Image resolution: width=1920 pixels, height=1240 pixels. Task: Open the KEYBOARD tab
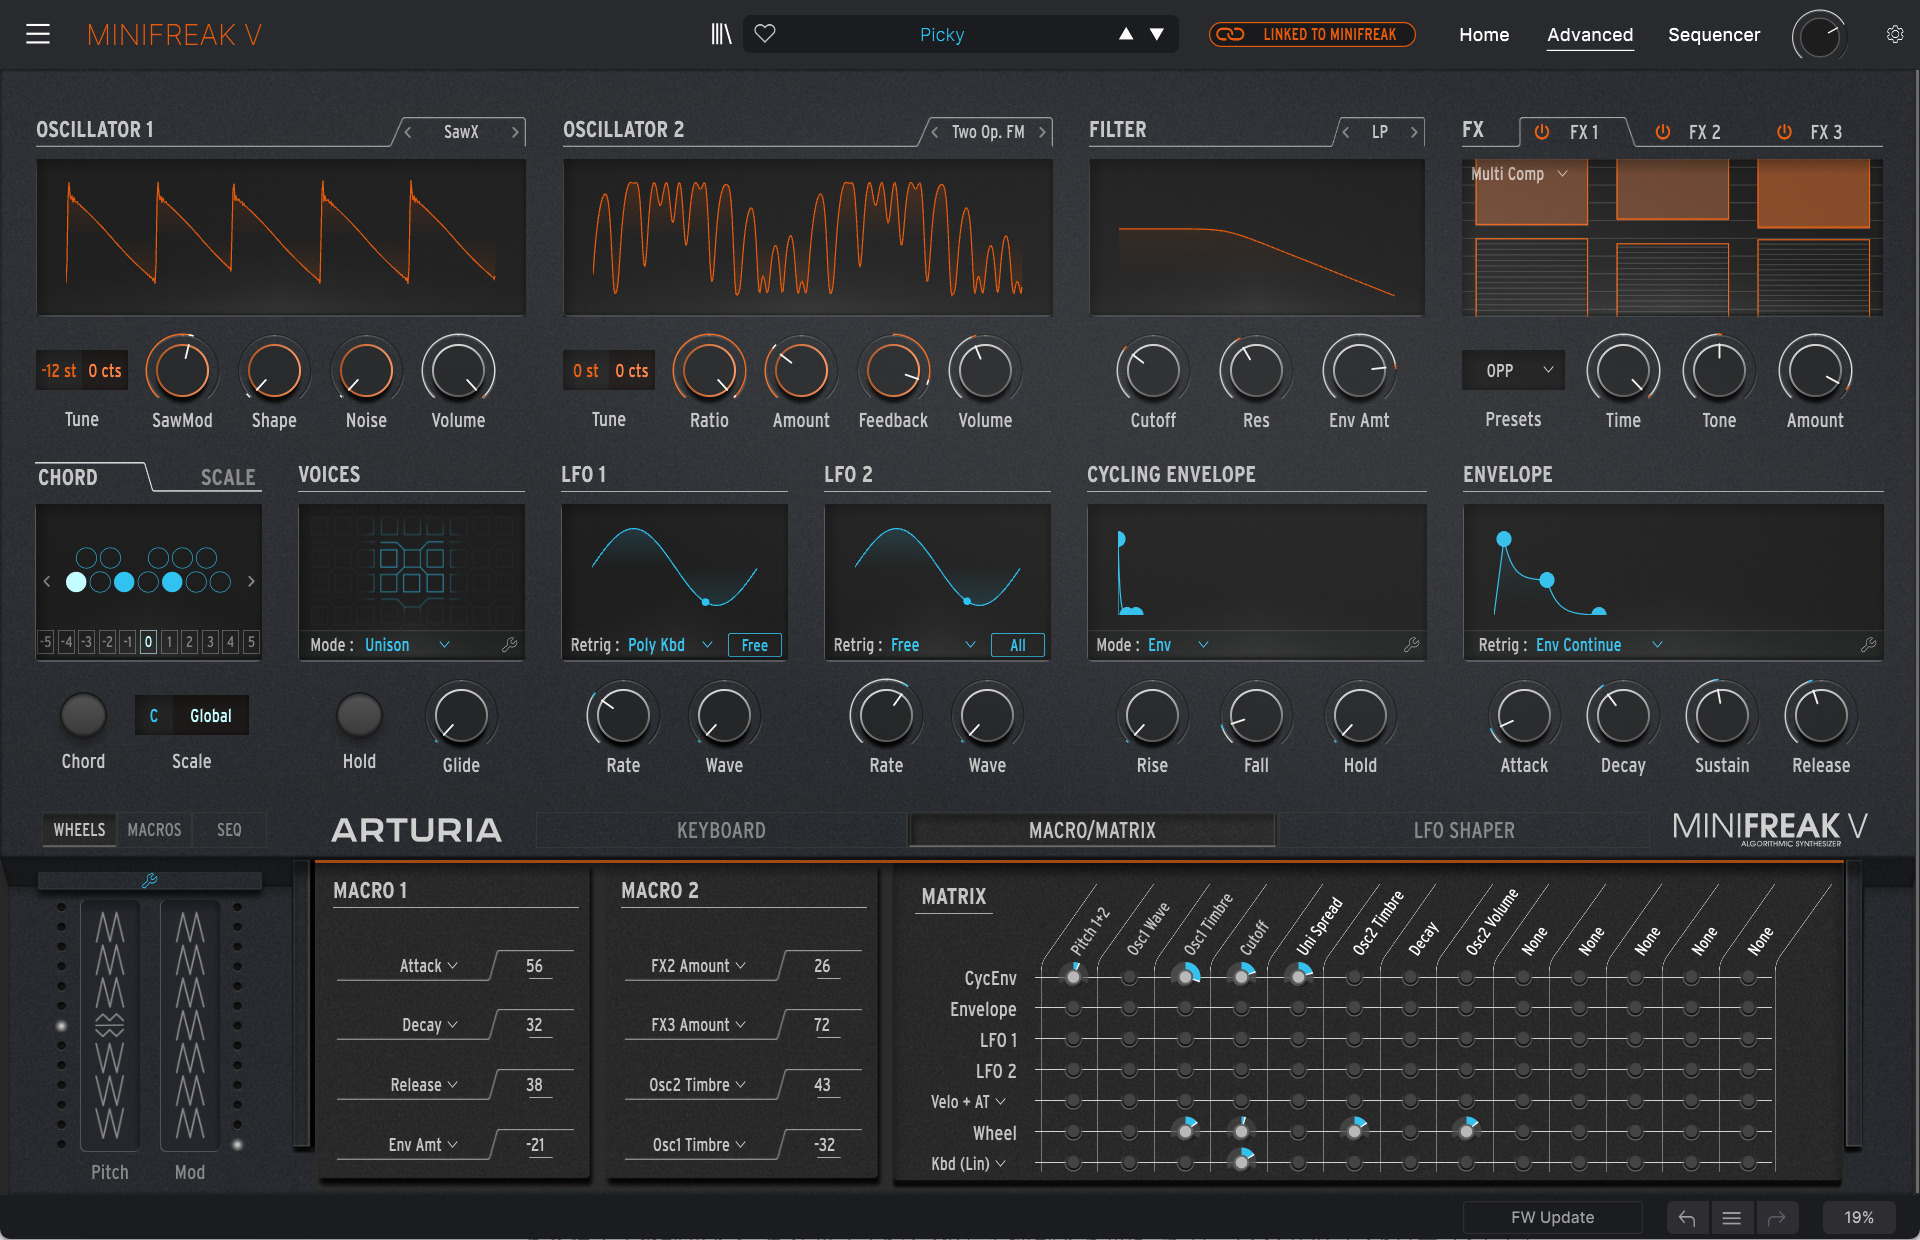[721, 830]
